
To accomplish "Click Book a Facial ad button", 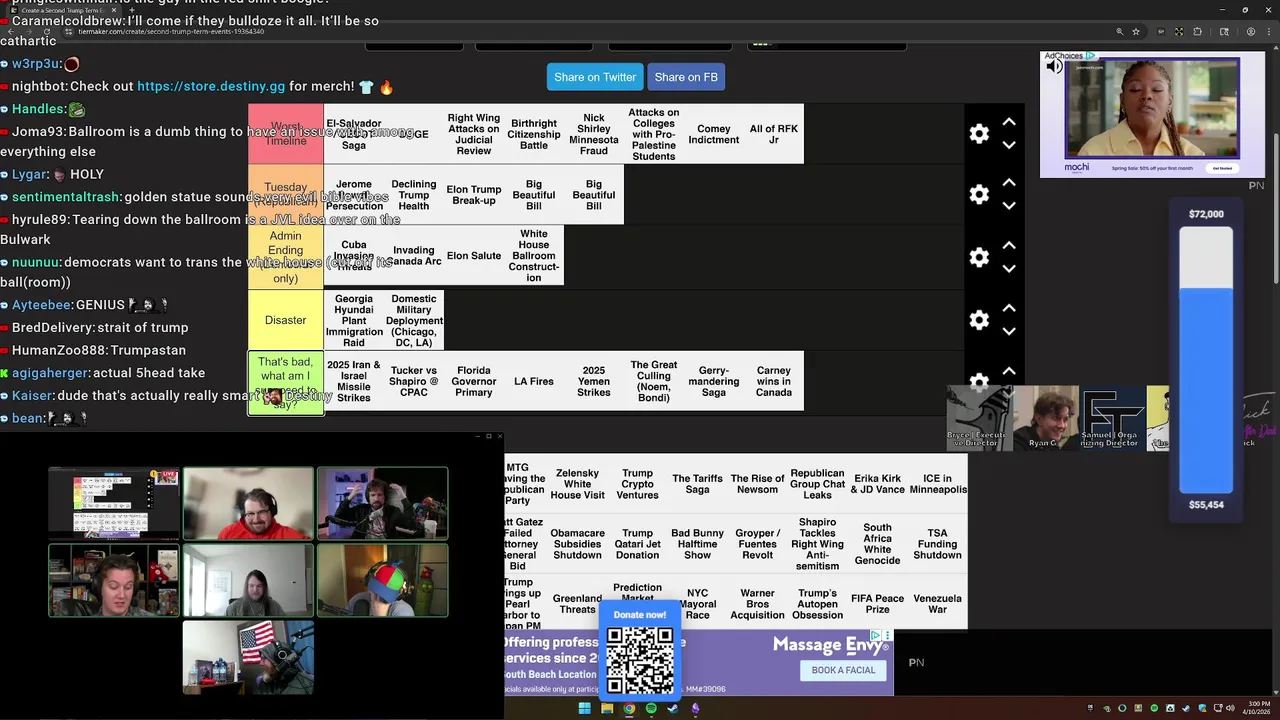I will (x=843, y=670).
